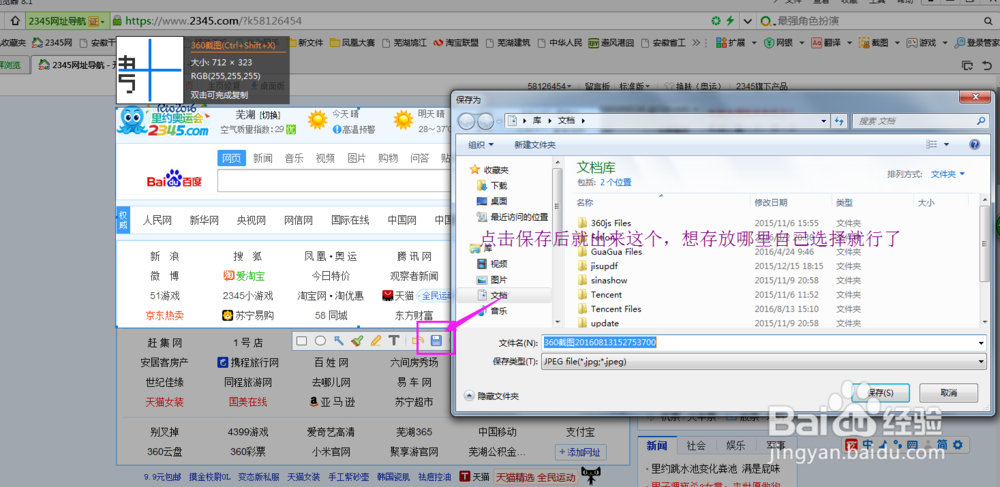
Task: Collapse folders via 隐藏文件夹
Action: click(492, 396)
